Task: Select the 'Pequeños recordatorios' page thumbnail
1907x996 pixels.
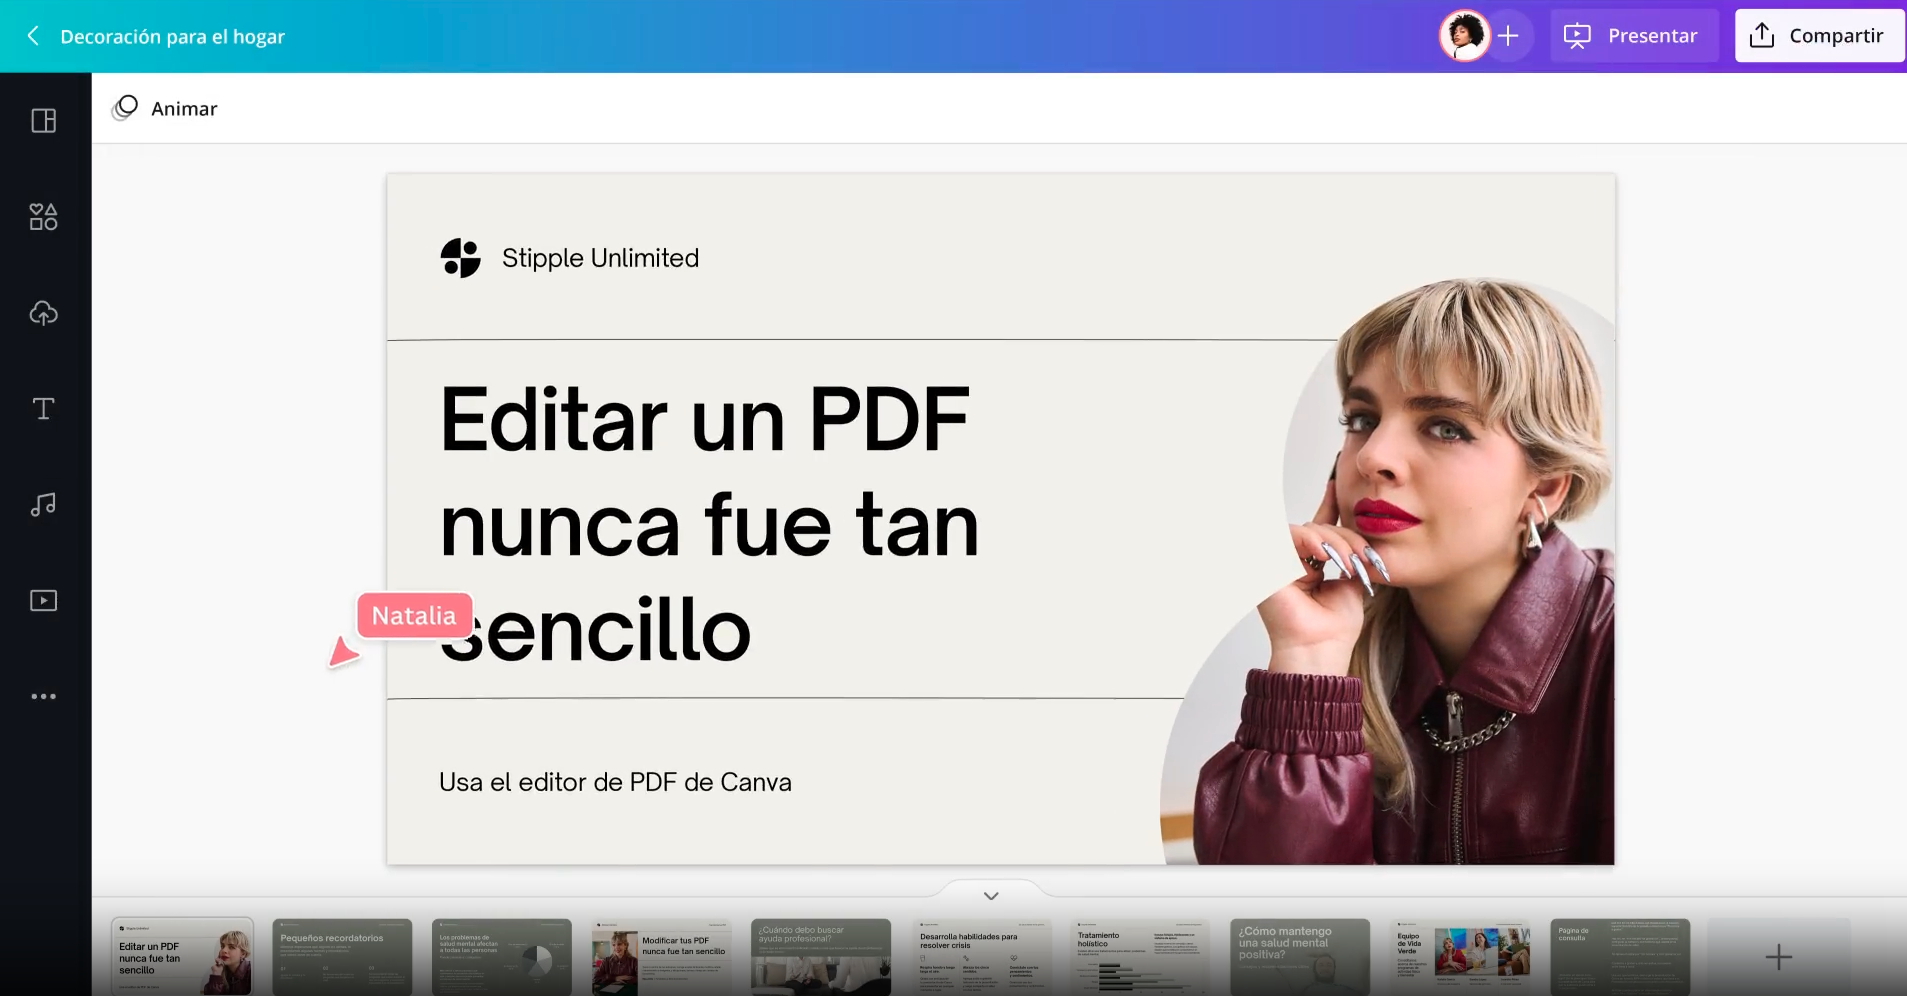Action: [342, 957]
